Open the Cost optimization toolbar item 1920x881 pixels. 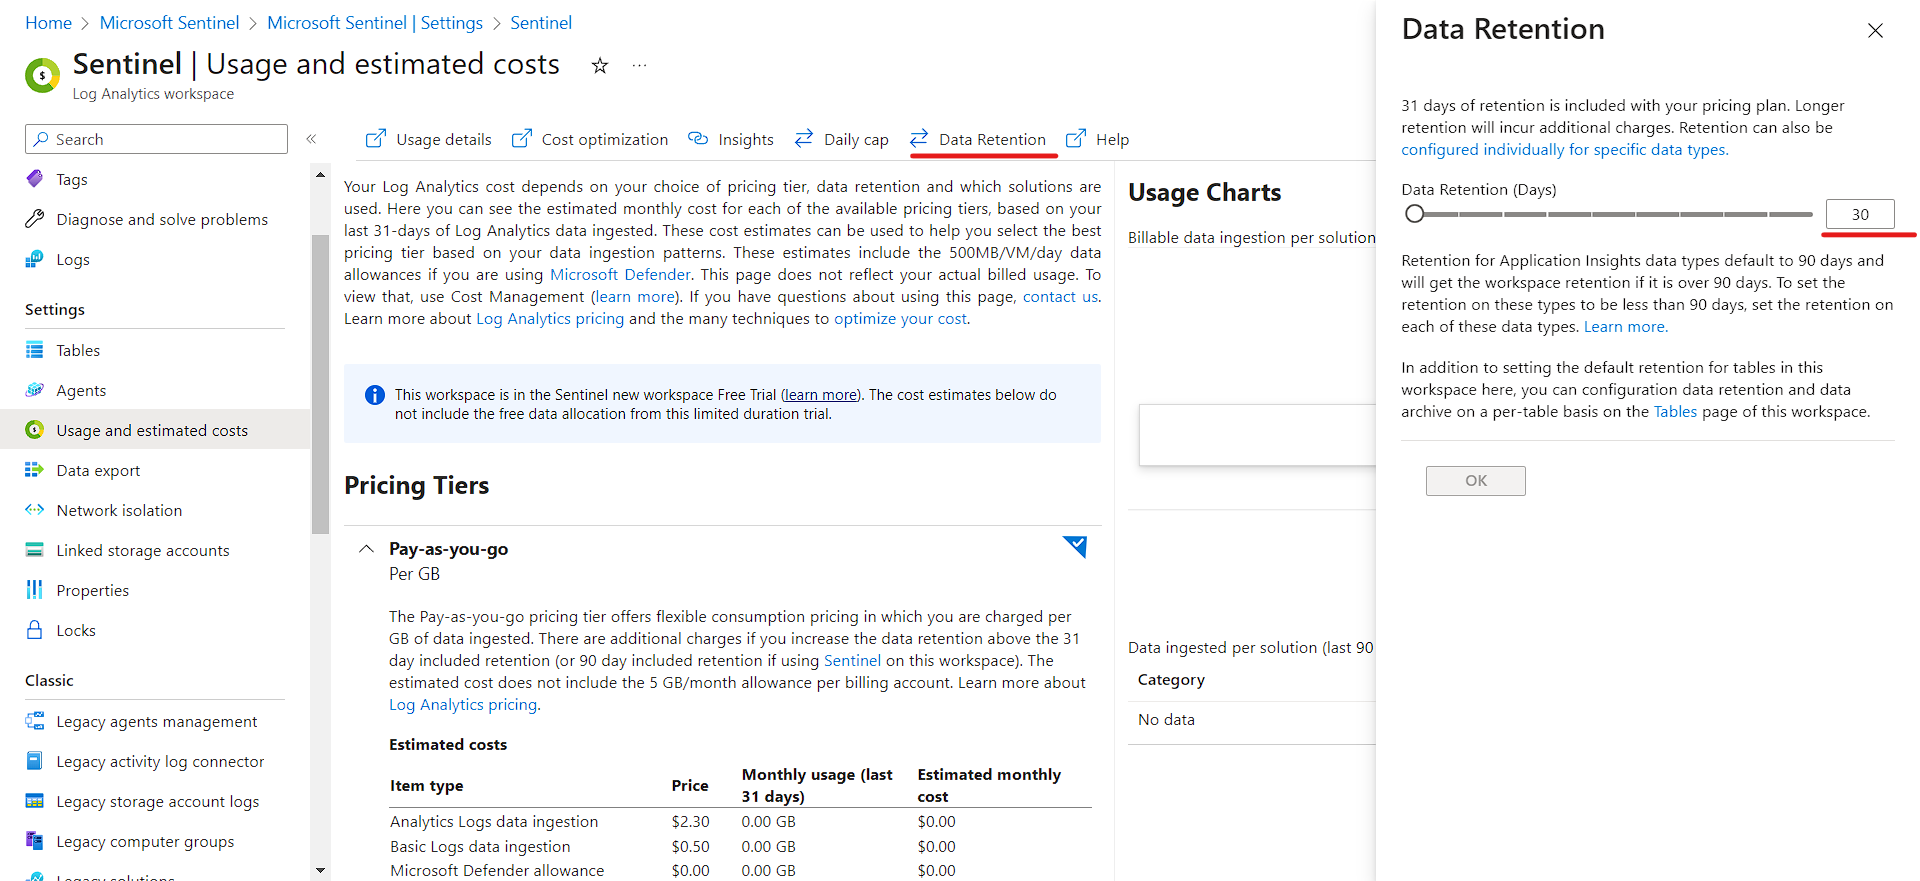click(x=590, y=139)
